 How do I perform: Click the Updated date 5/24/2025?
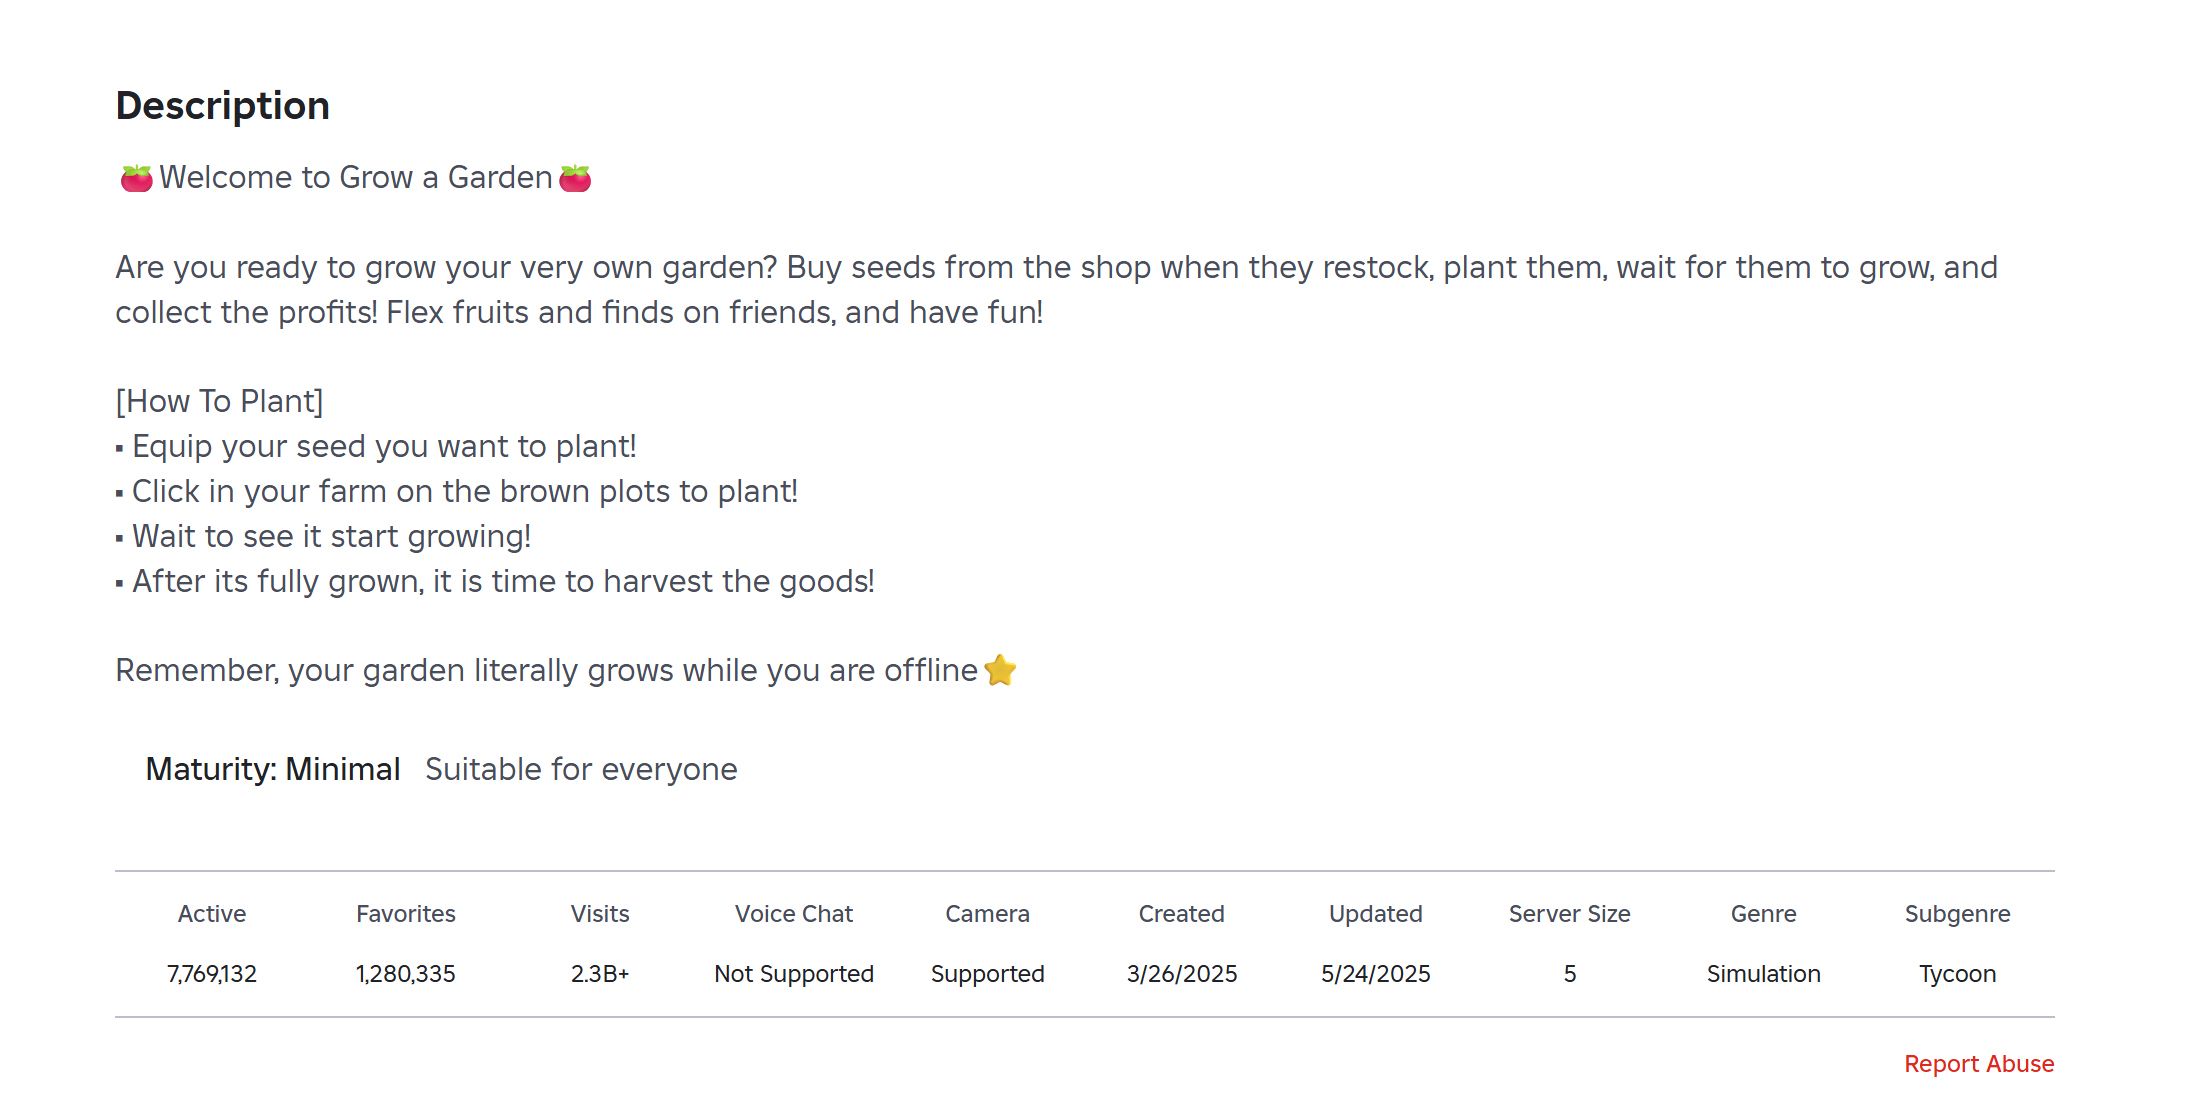pyautogui.click(x=1375, y=974)
